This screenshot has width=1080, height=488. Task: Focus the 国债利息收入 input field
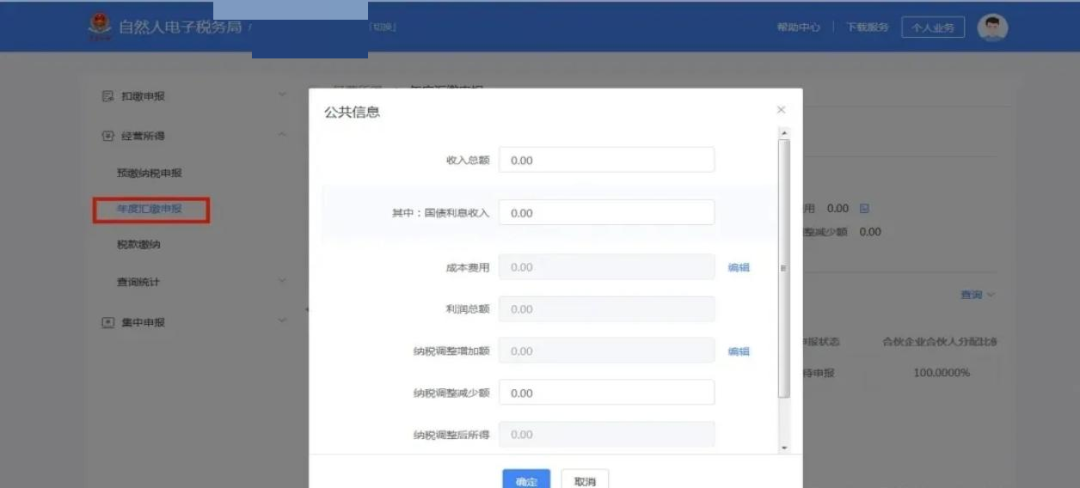point(607,213)
